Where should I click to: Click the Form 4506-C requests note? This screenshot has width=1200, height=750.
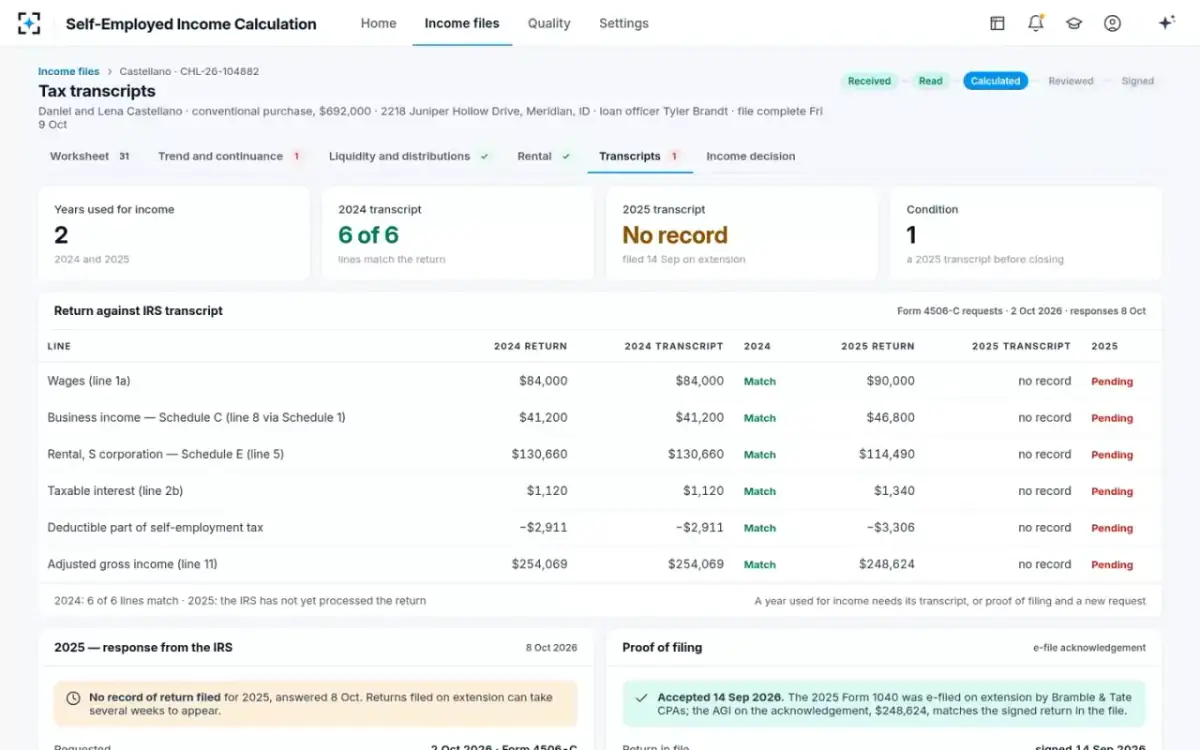1021,311
